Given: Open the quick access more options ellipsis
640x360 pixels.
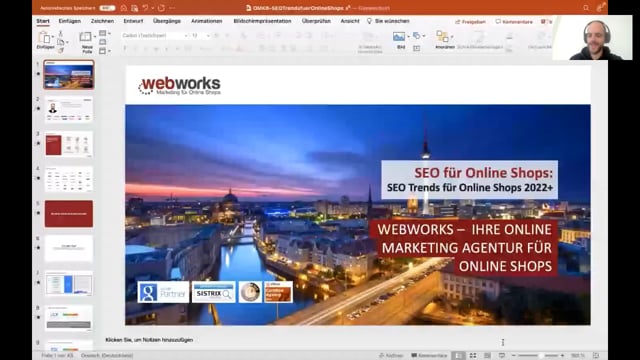Looking at the screenshot, I should coord(172,8).
